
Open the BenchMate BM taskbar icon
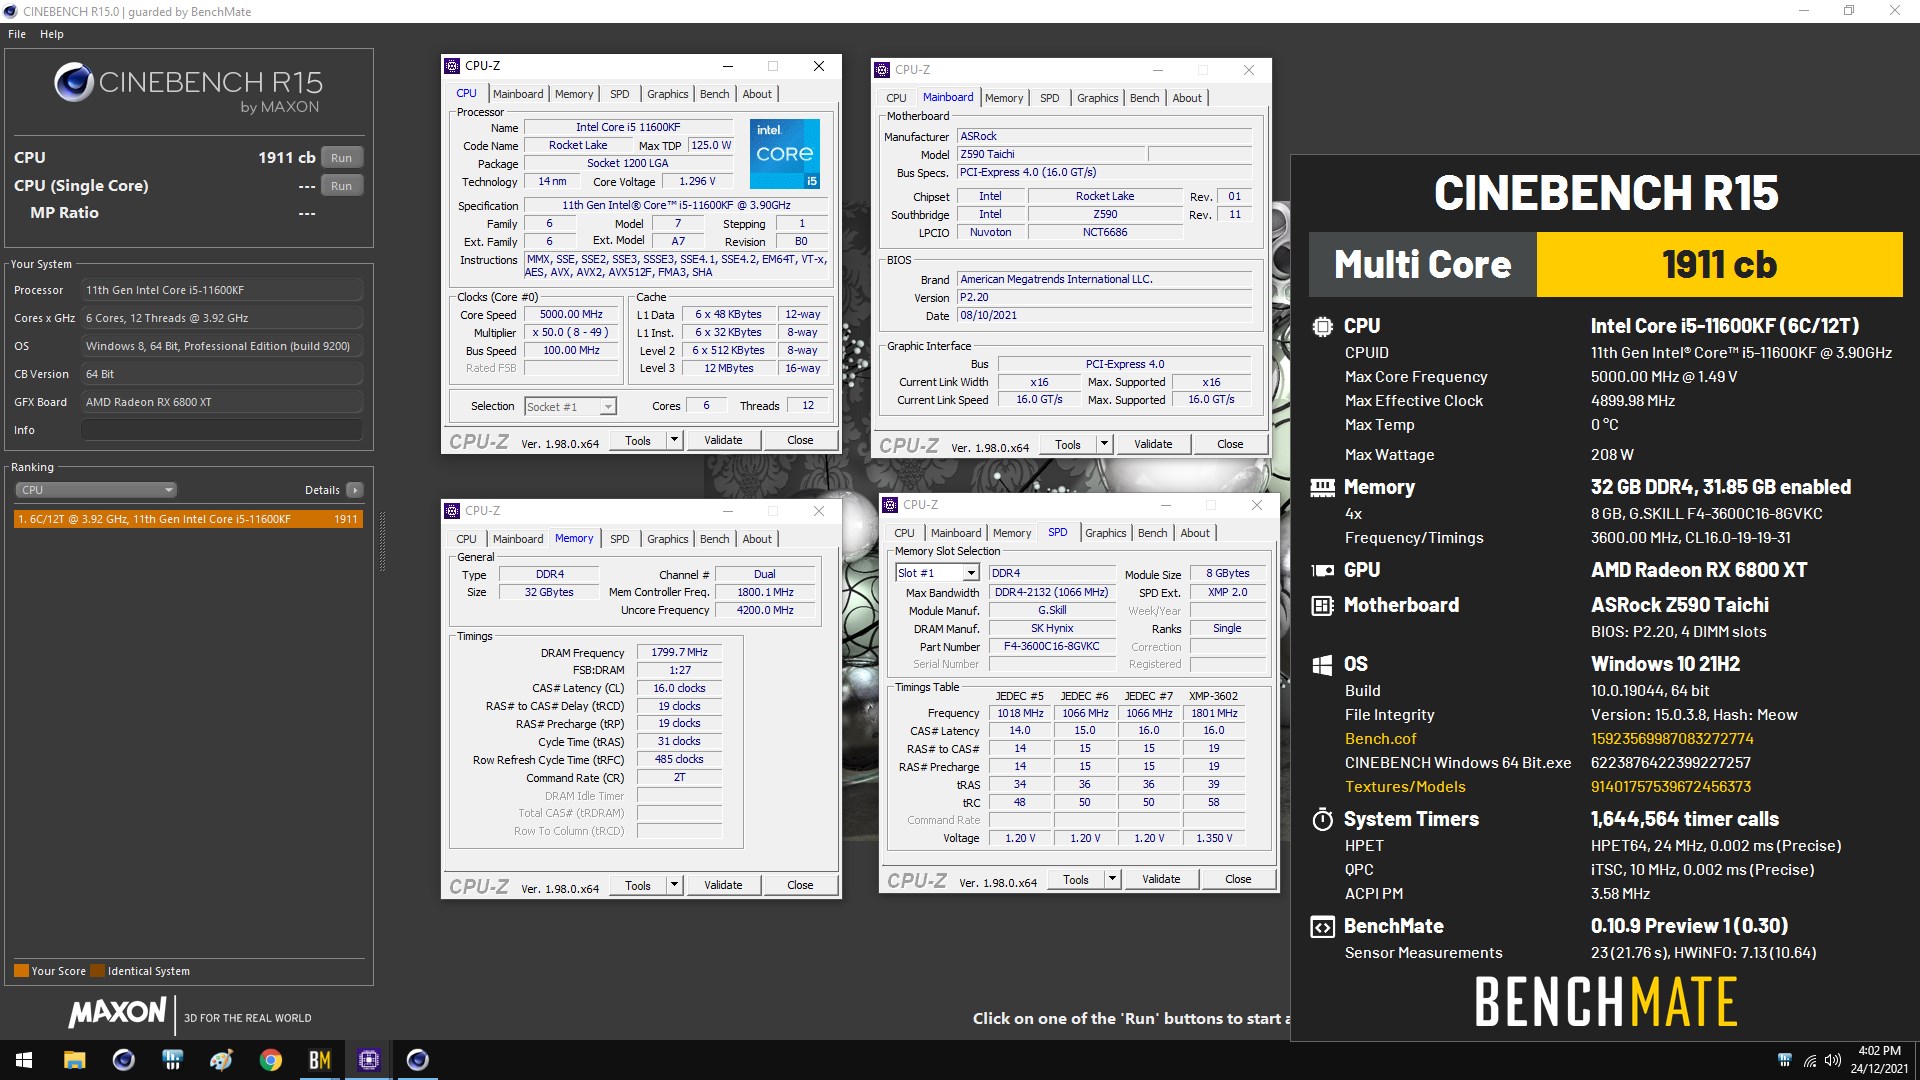tap(319, 1060)
